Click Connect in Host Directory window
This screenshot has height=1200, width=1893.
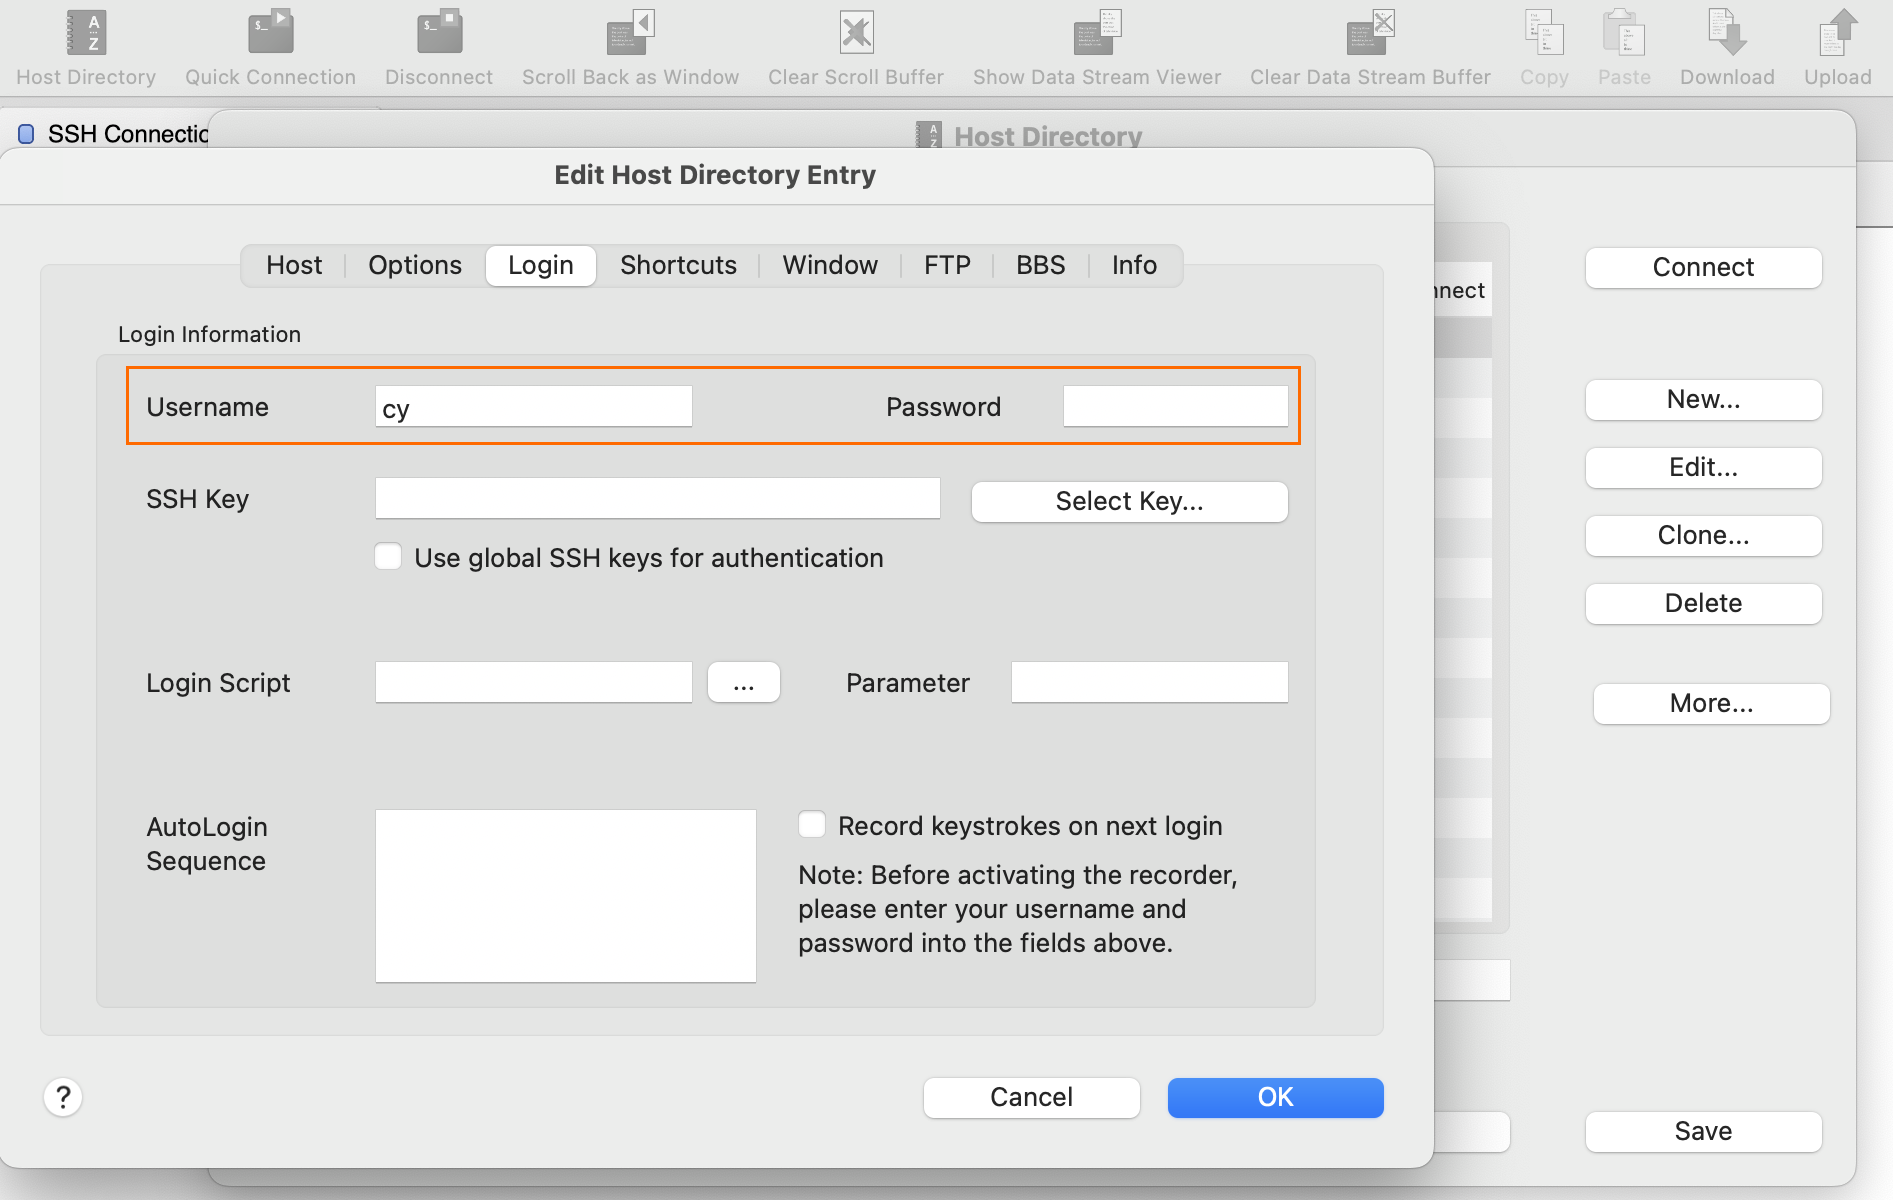pos(1704,267)
